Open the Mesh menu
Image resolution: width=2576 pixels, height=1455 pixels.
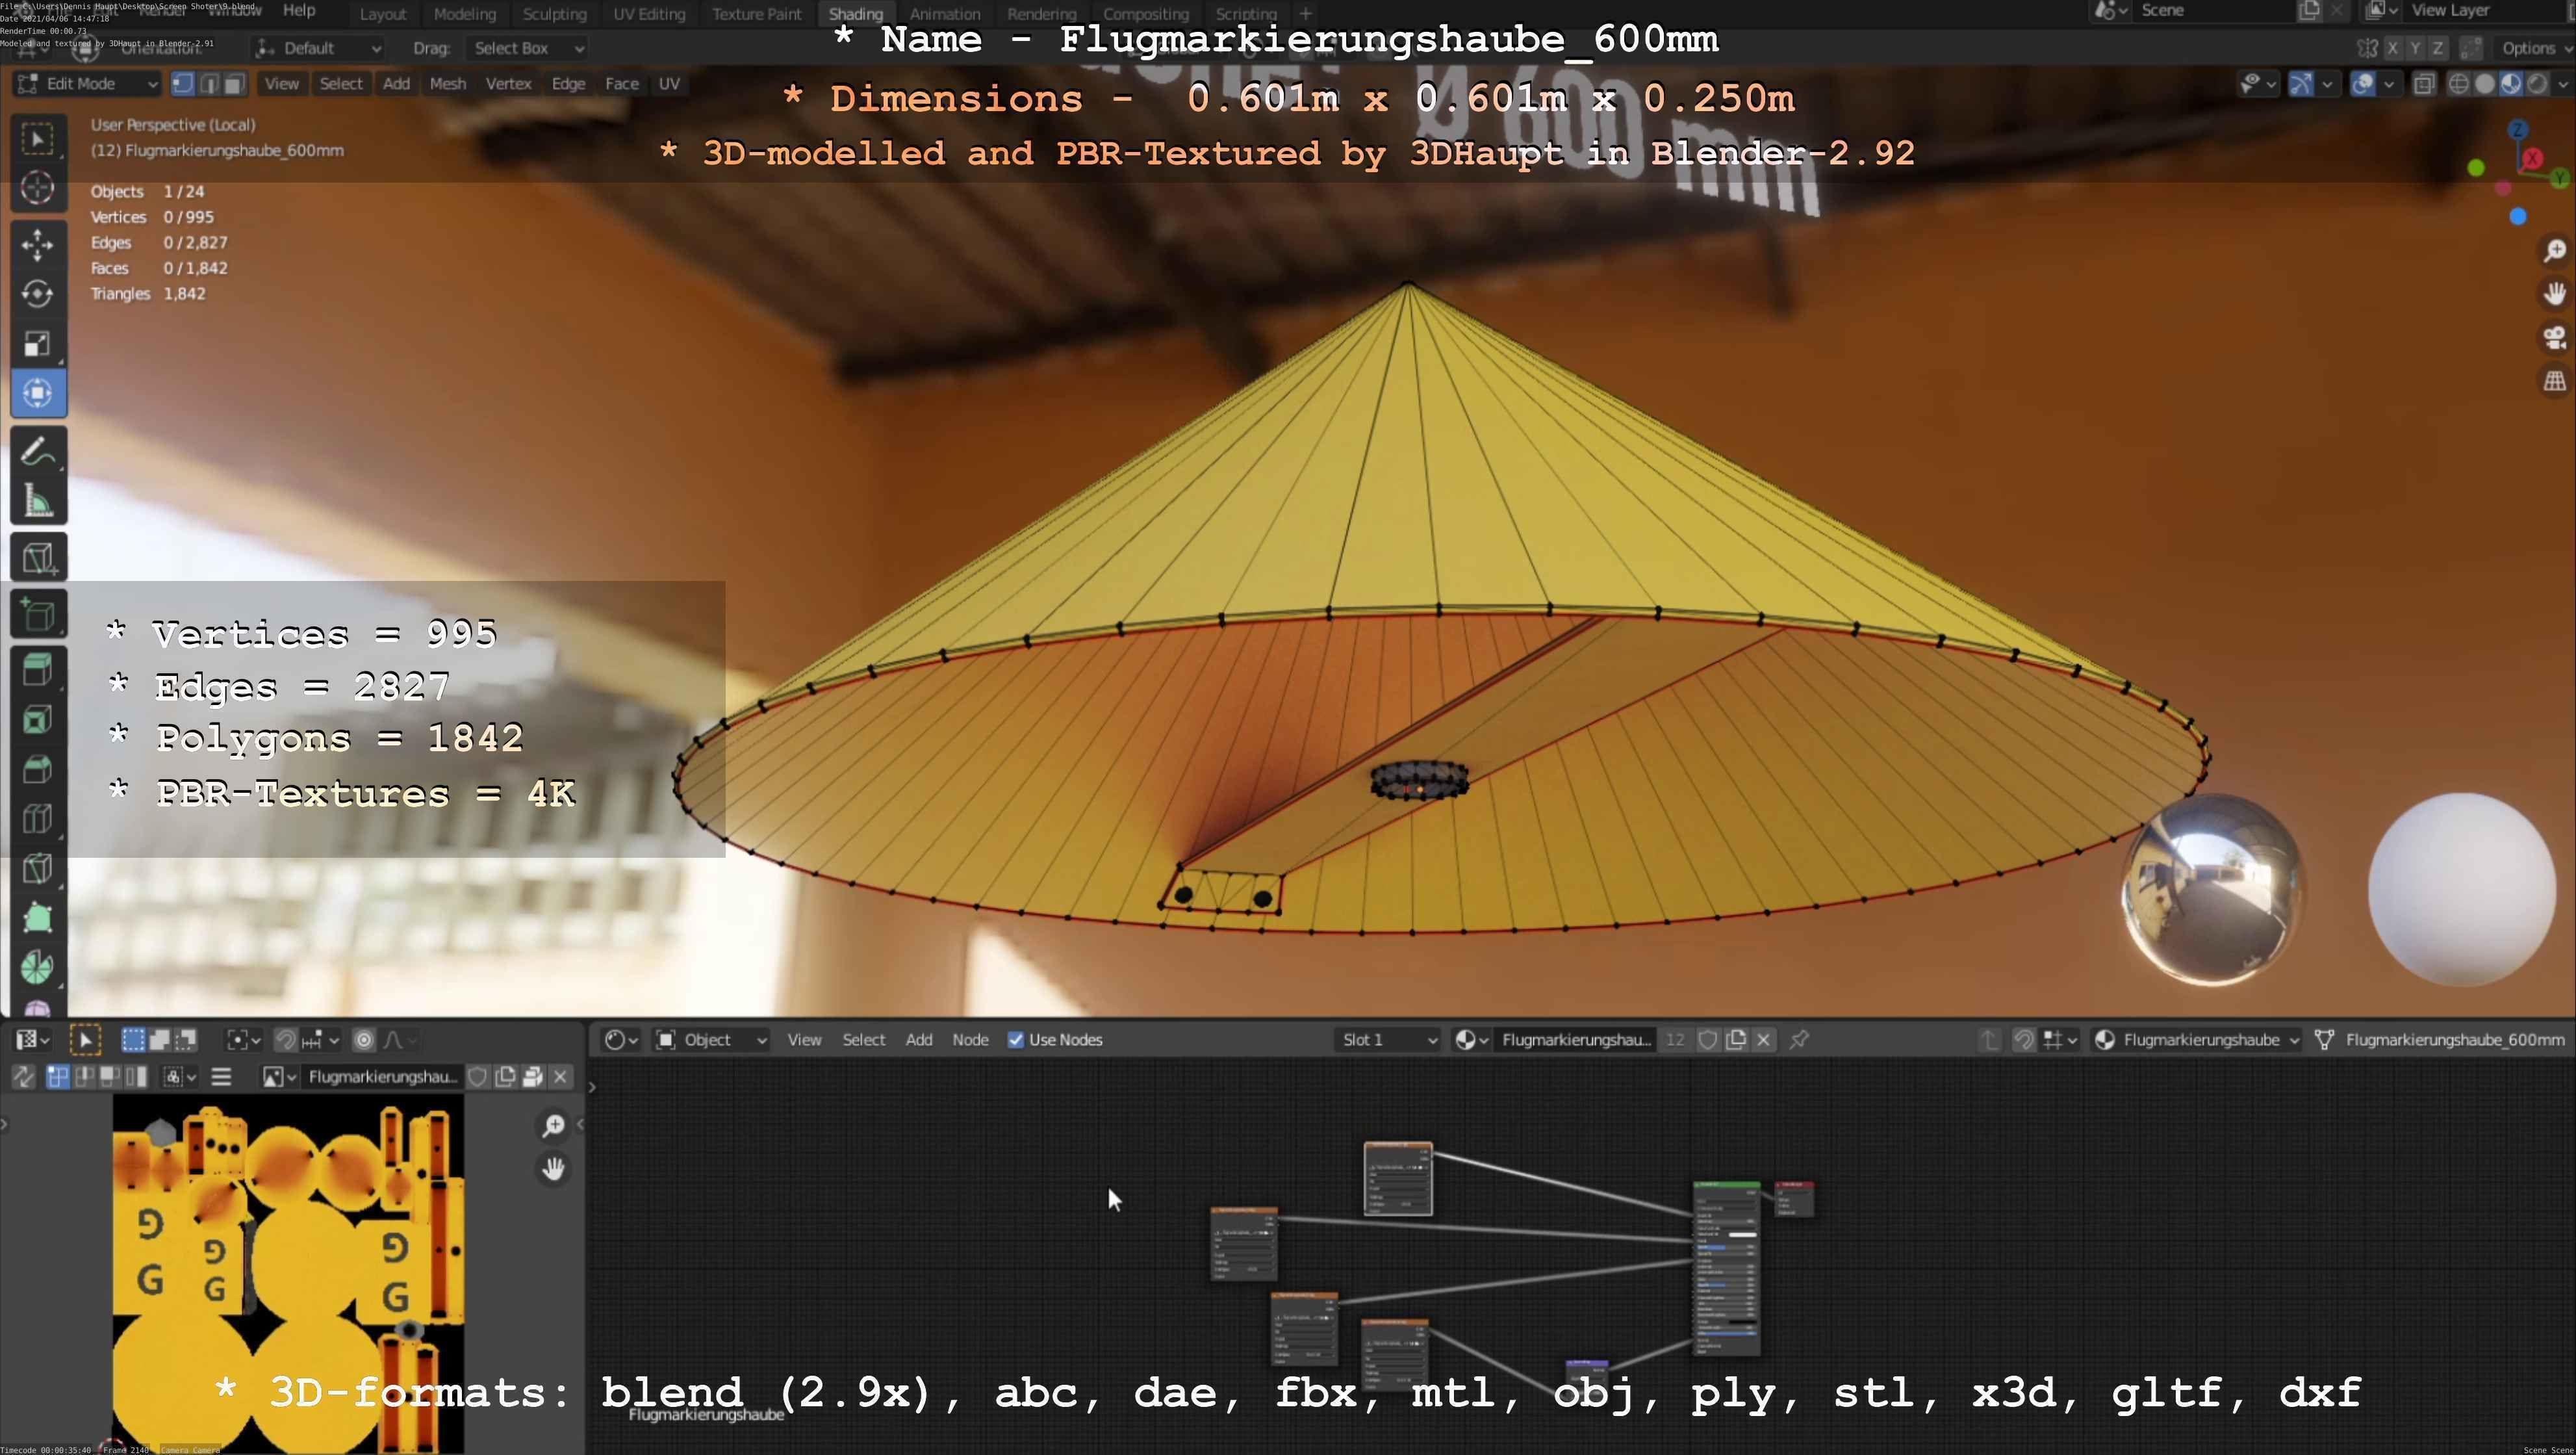[448, 84]
